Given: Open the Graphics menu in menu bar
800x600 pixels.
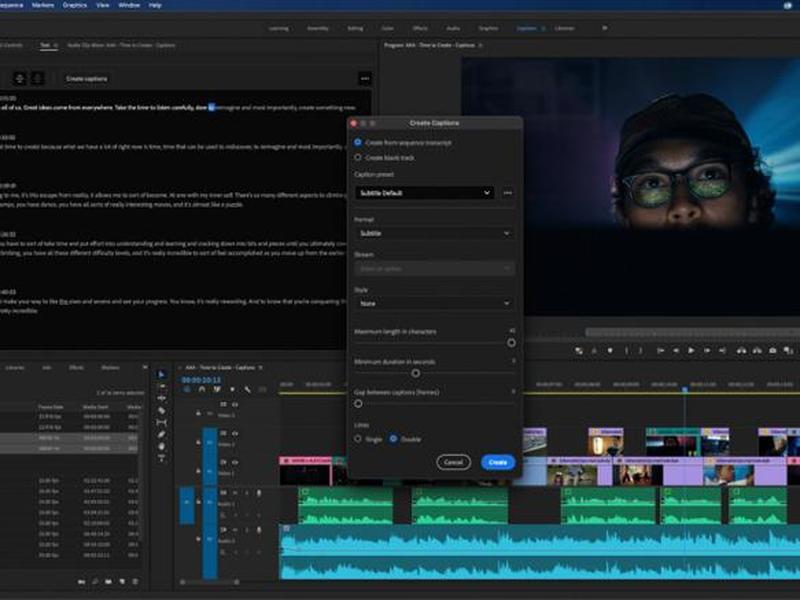Looking at the screenshot, I should 75,5.
